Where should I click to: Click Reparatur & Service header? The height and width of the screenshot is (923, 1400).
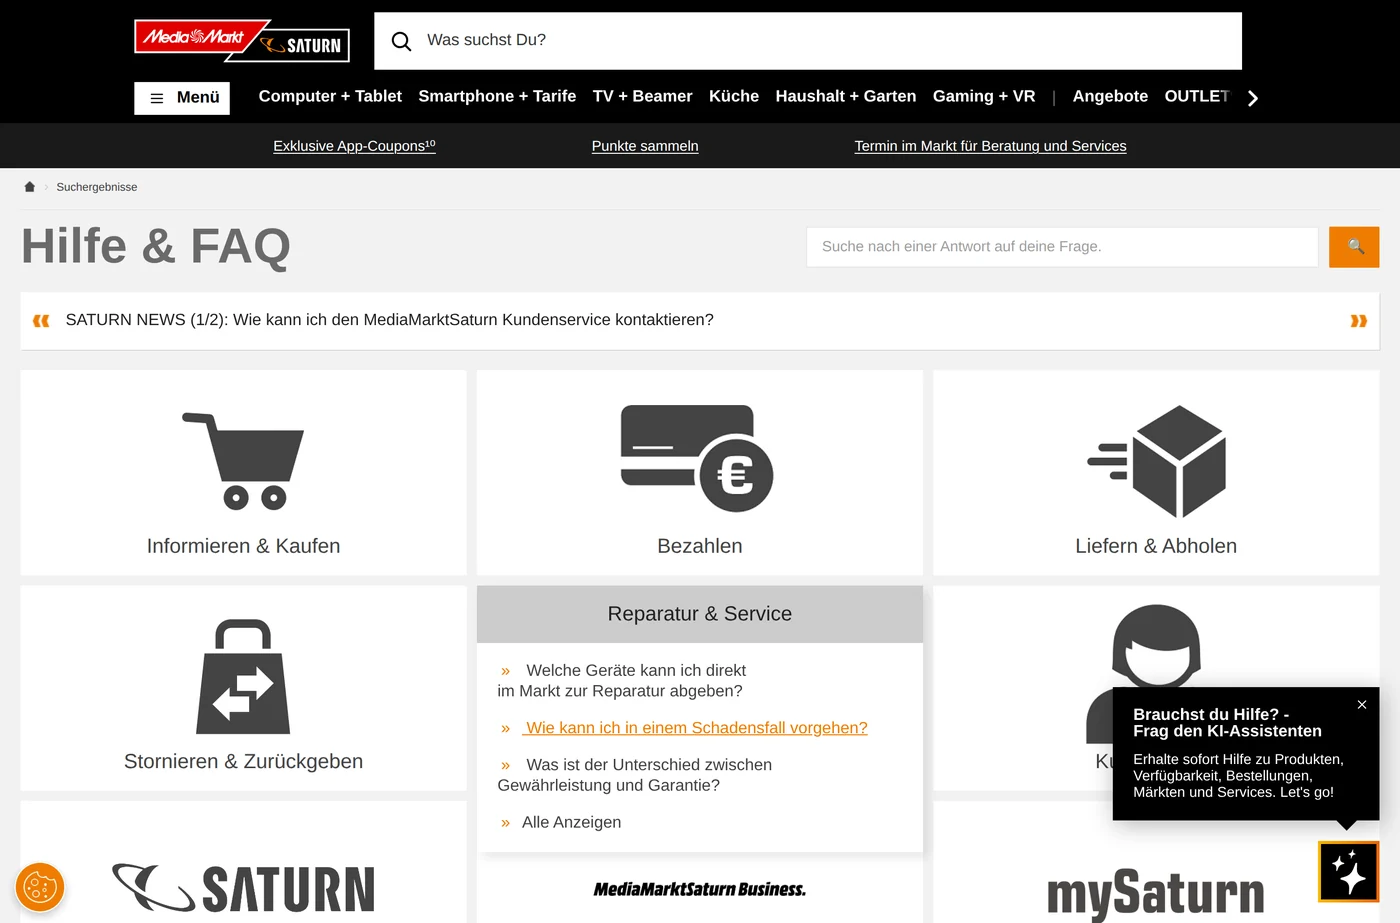click(700, 614)
